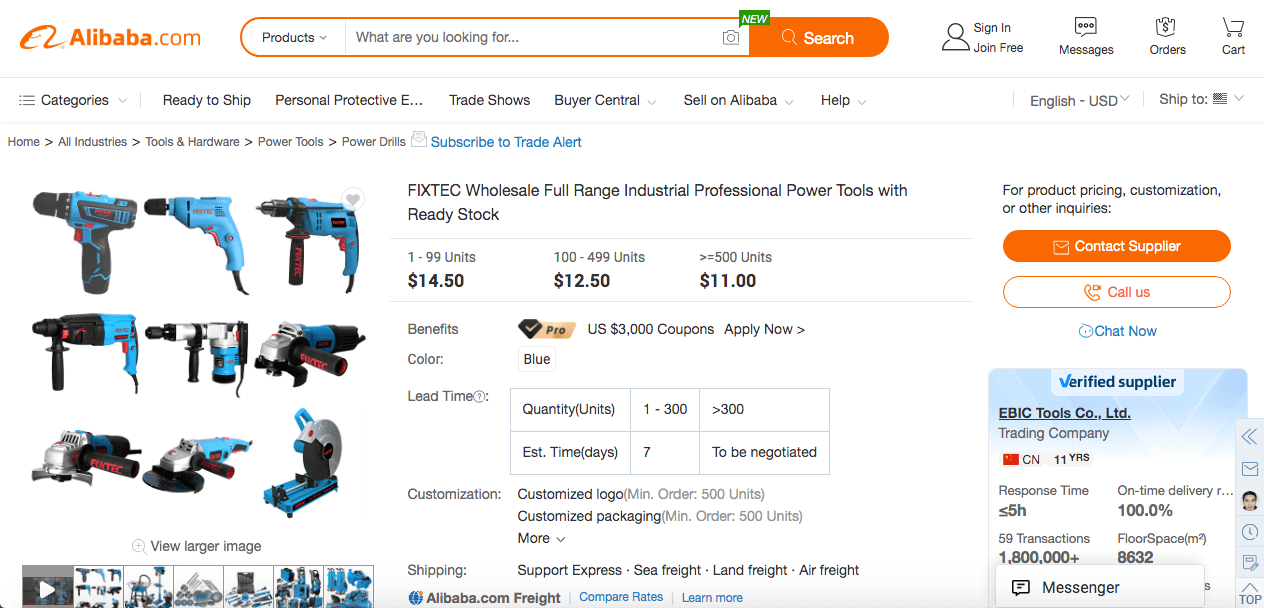Open the Messages icon
The width and height of the screenshot is (1264, 608).
tap(1086, 27)
